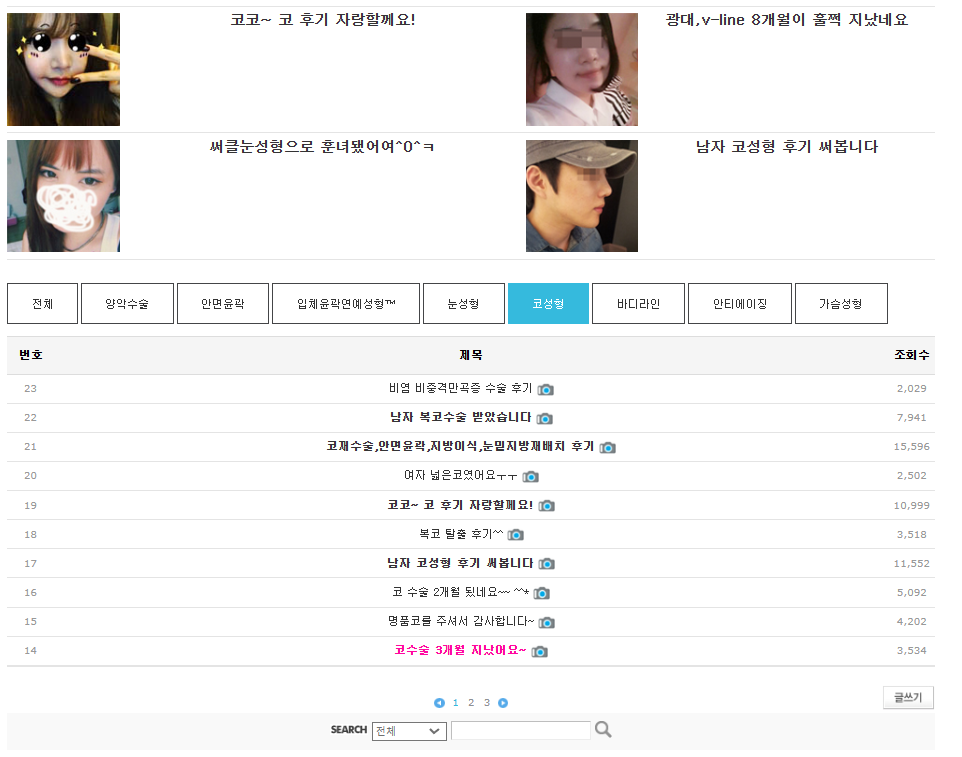Click the search magnifier icon

tap(603, 730)
